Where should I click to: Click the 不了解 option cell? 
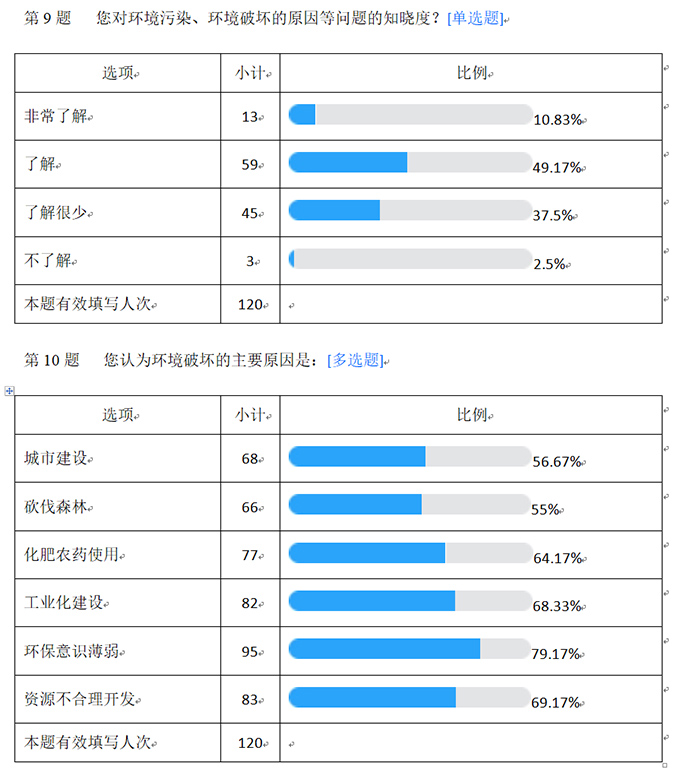(118, 260)
